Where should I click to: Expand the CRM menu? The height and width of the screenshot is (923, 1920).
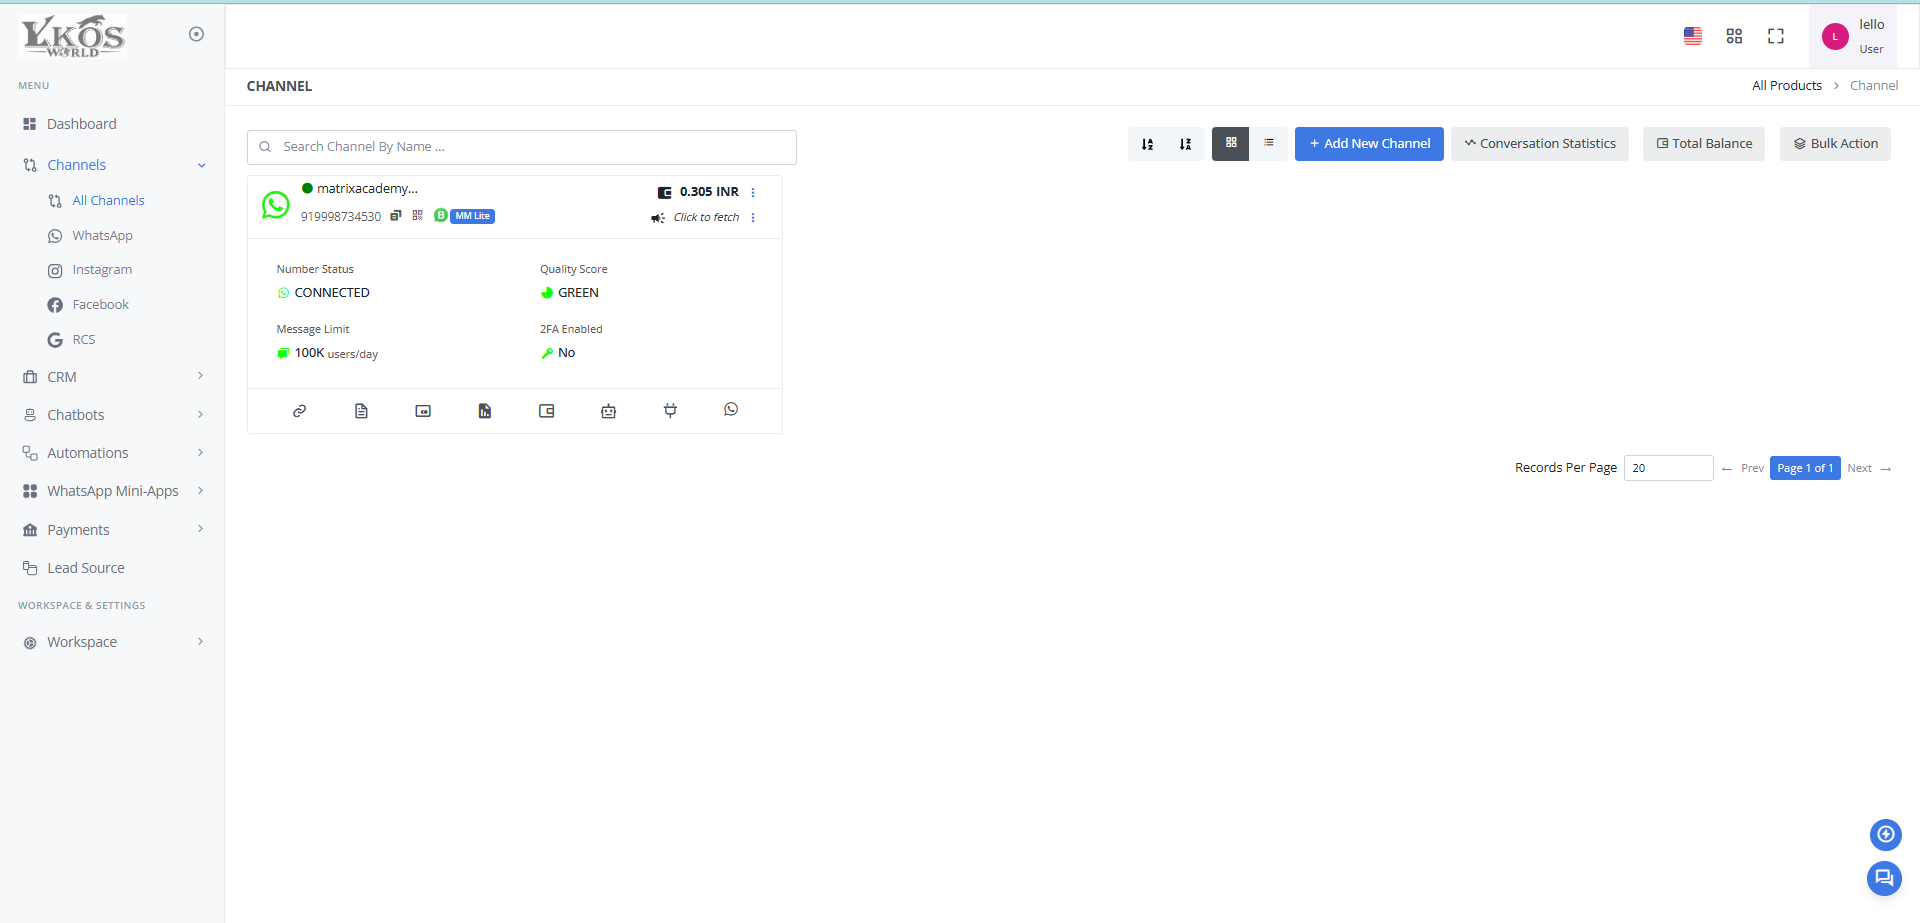pos(112,377)
